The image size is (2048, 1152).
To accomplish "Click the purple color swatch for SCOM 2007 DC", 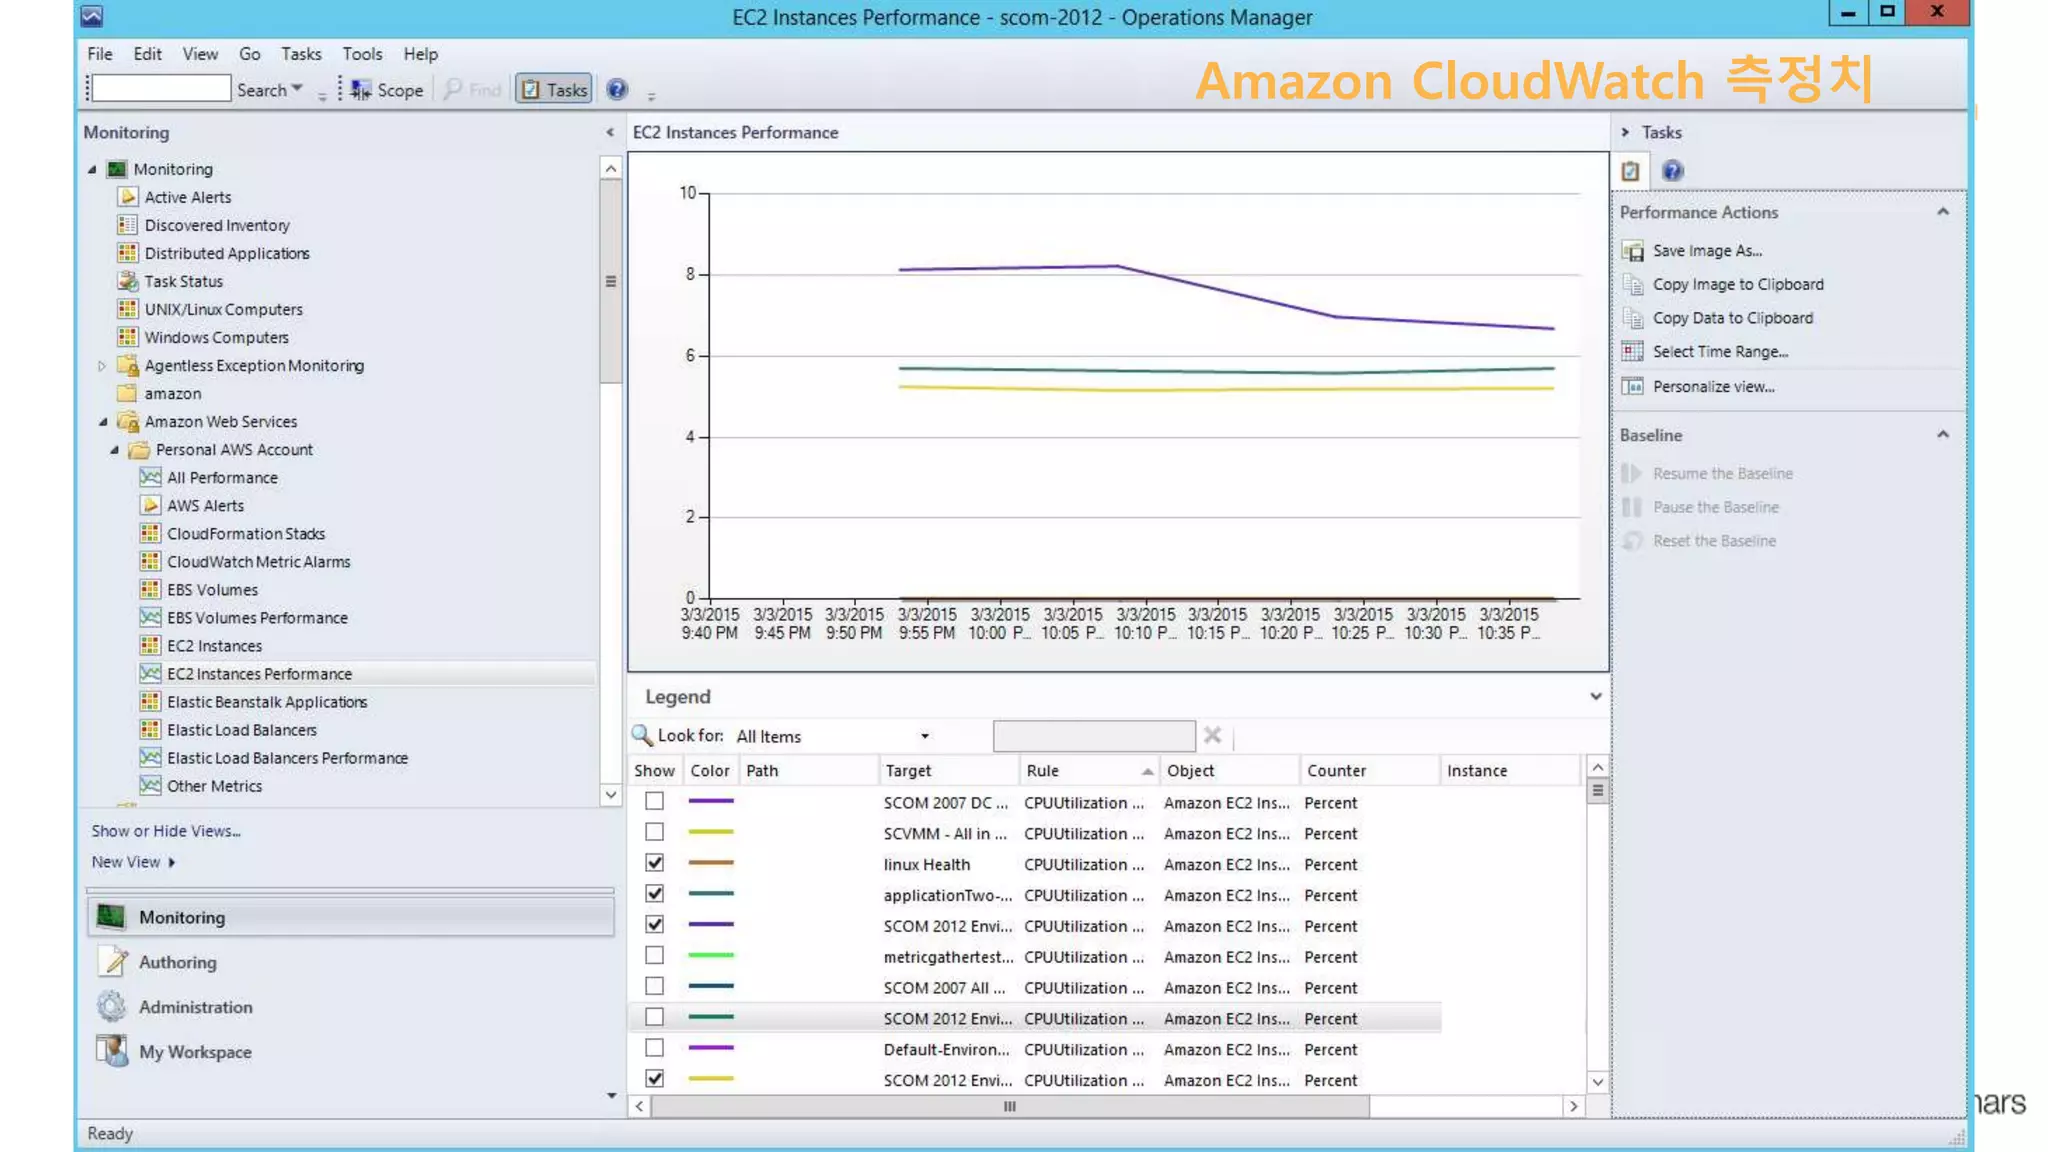I will coord(711,801).
